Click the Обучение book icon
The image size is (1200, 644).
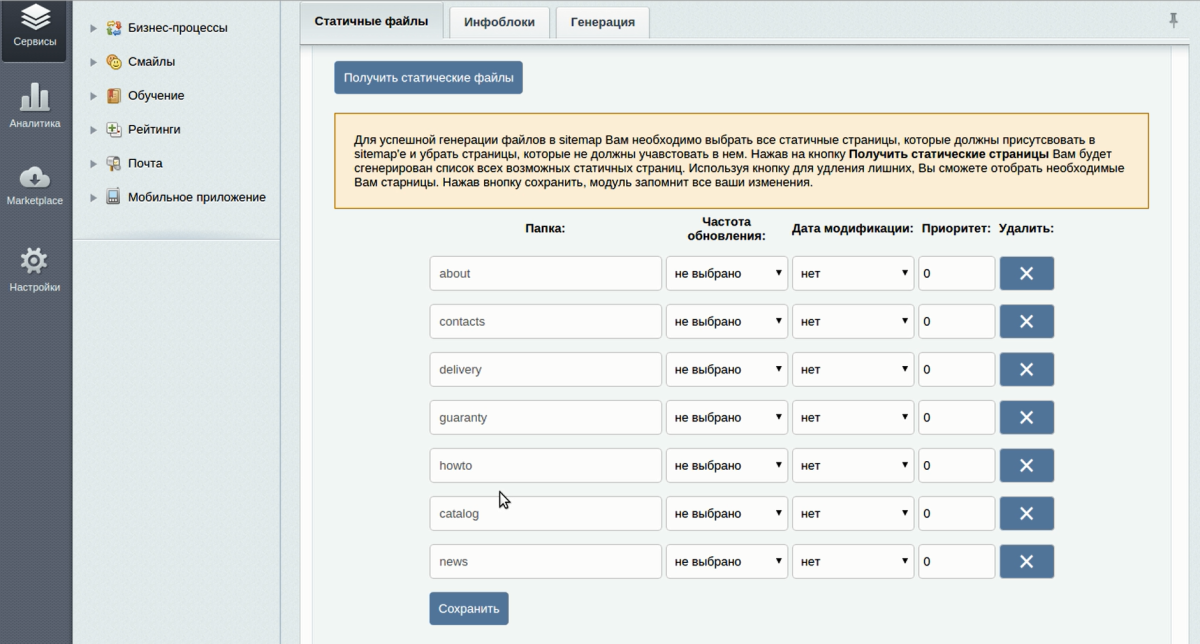pyautogui.click(x=113, y=95)
